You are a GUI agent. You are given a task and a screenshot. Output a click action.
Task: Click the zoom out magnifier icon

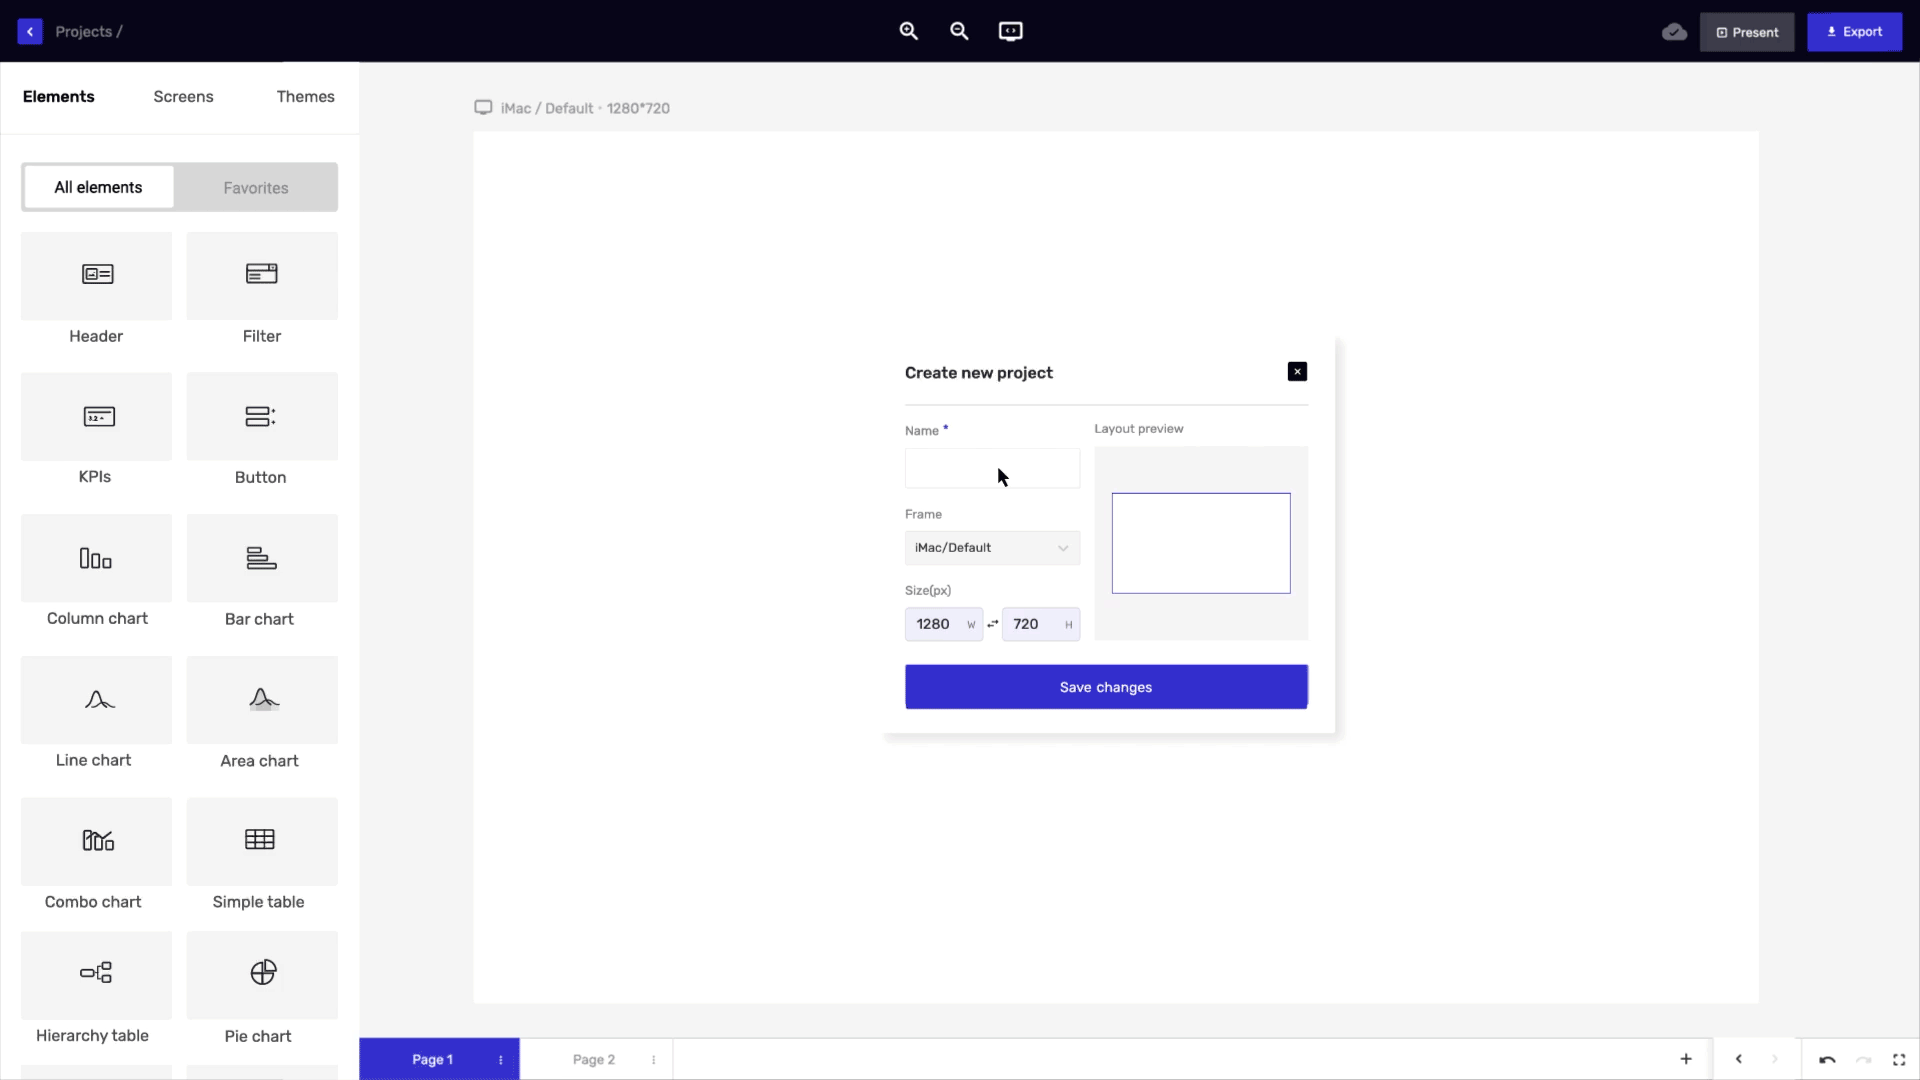click(959, 31)
